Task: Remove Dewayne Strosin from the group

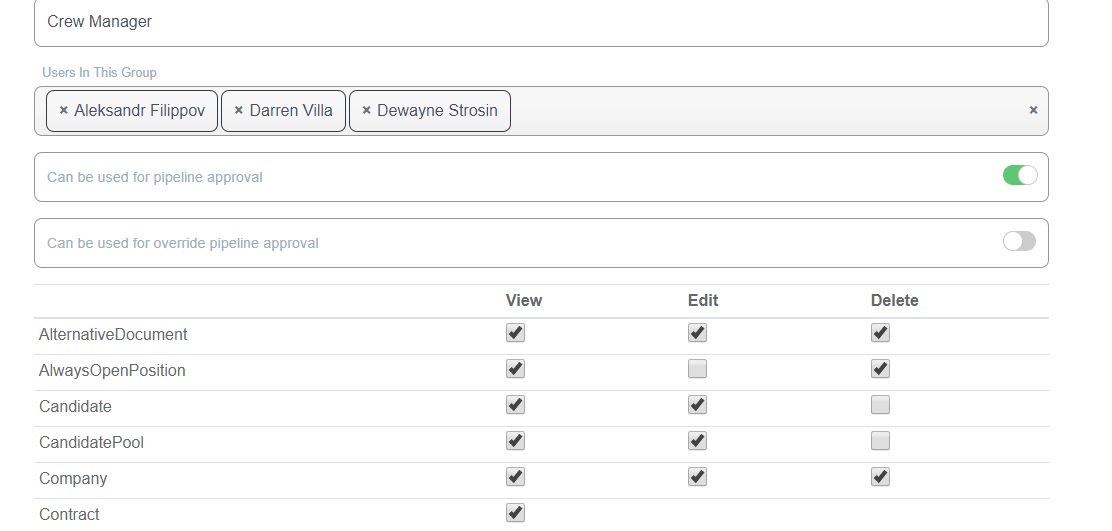Action: (366, 111)
